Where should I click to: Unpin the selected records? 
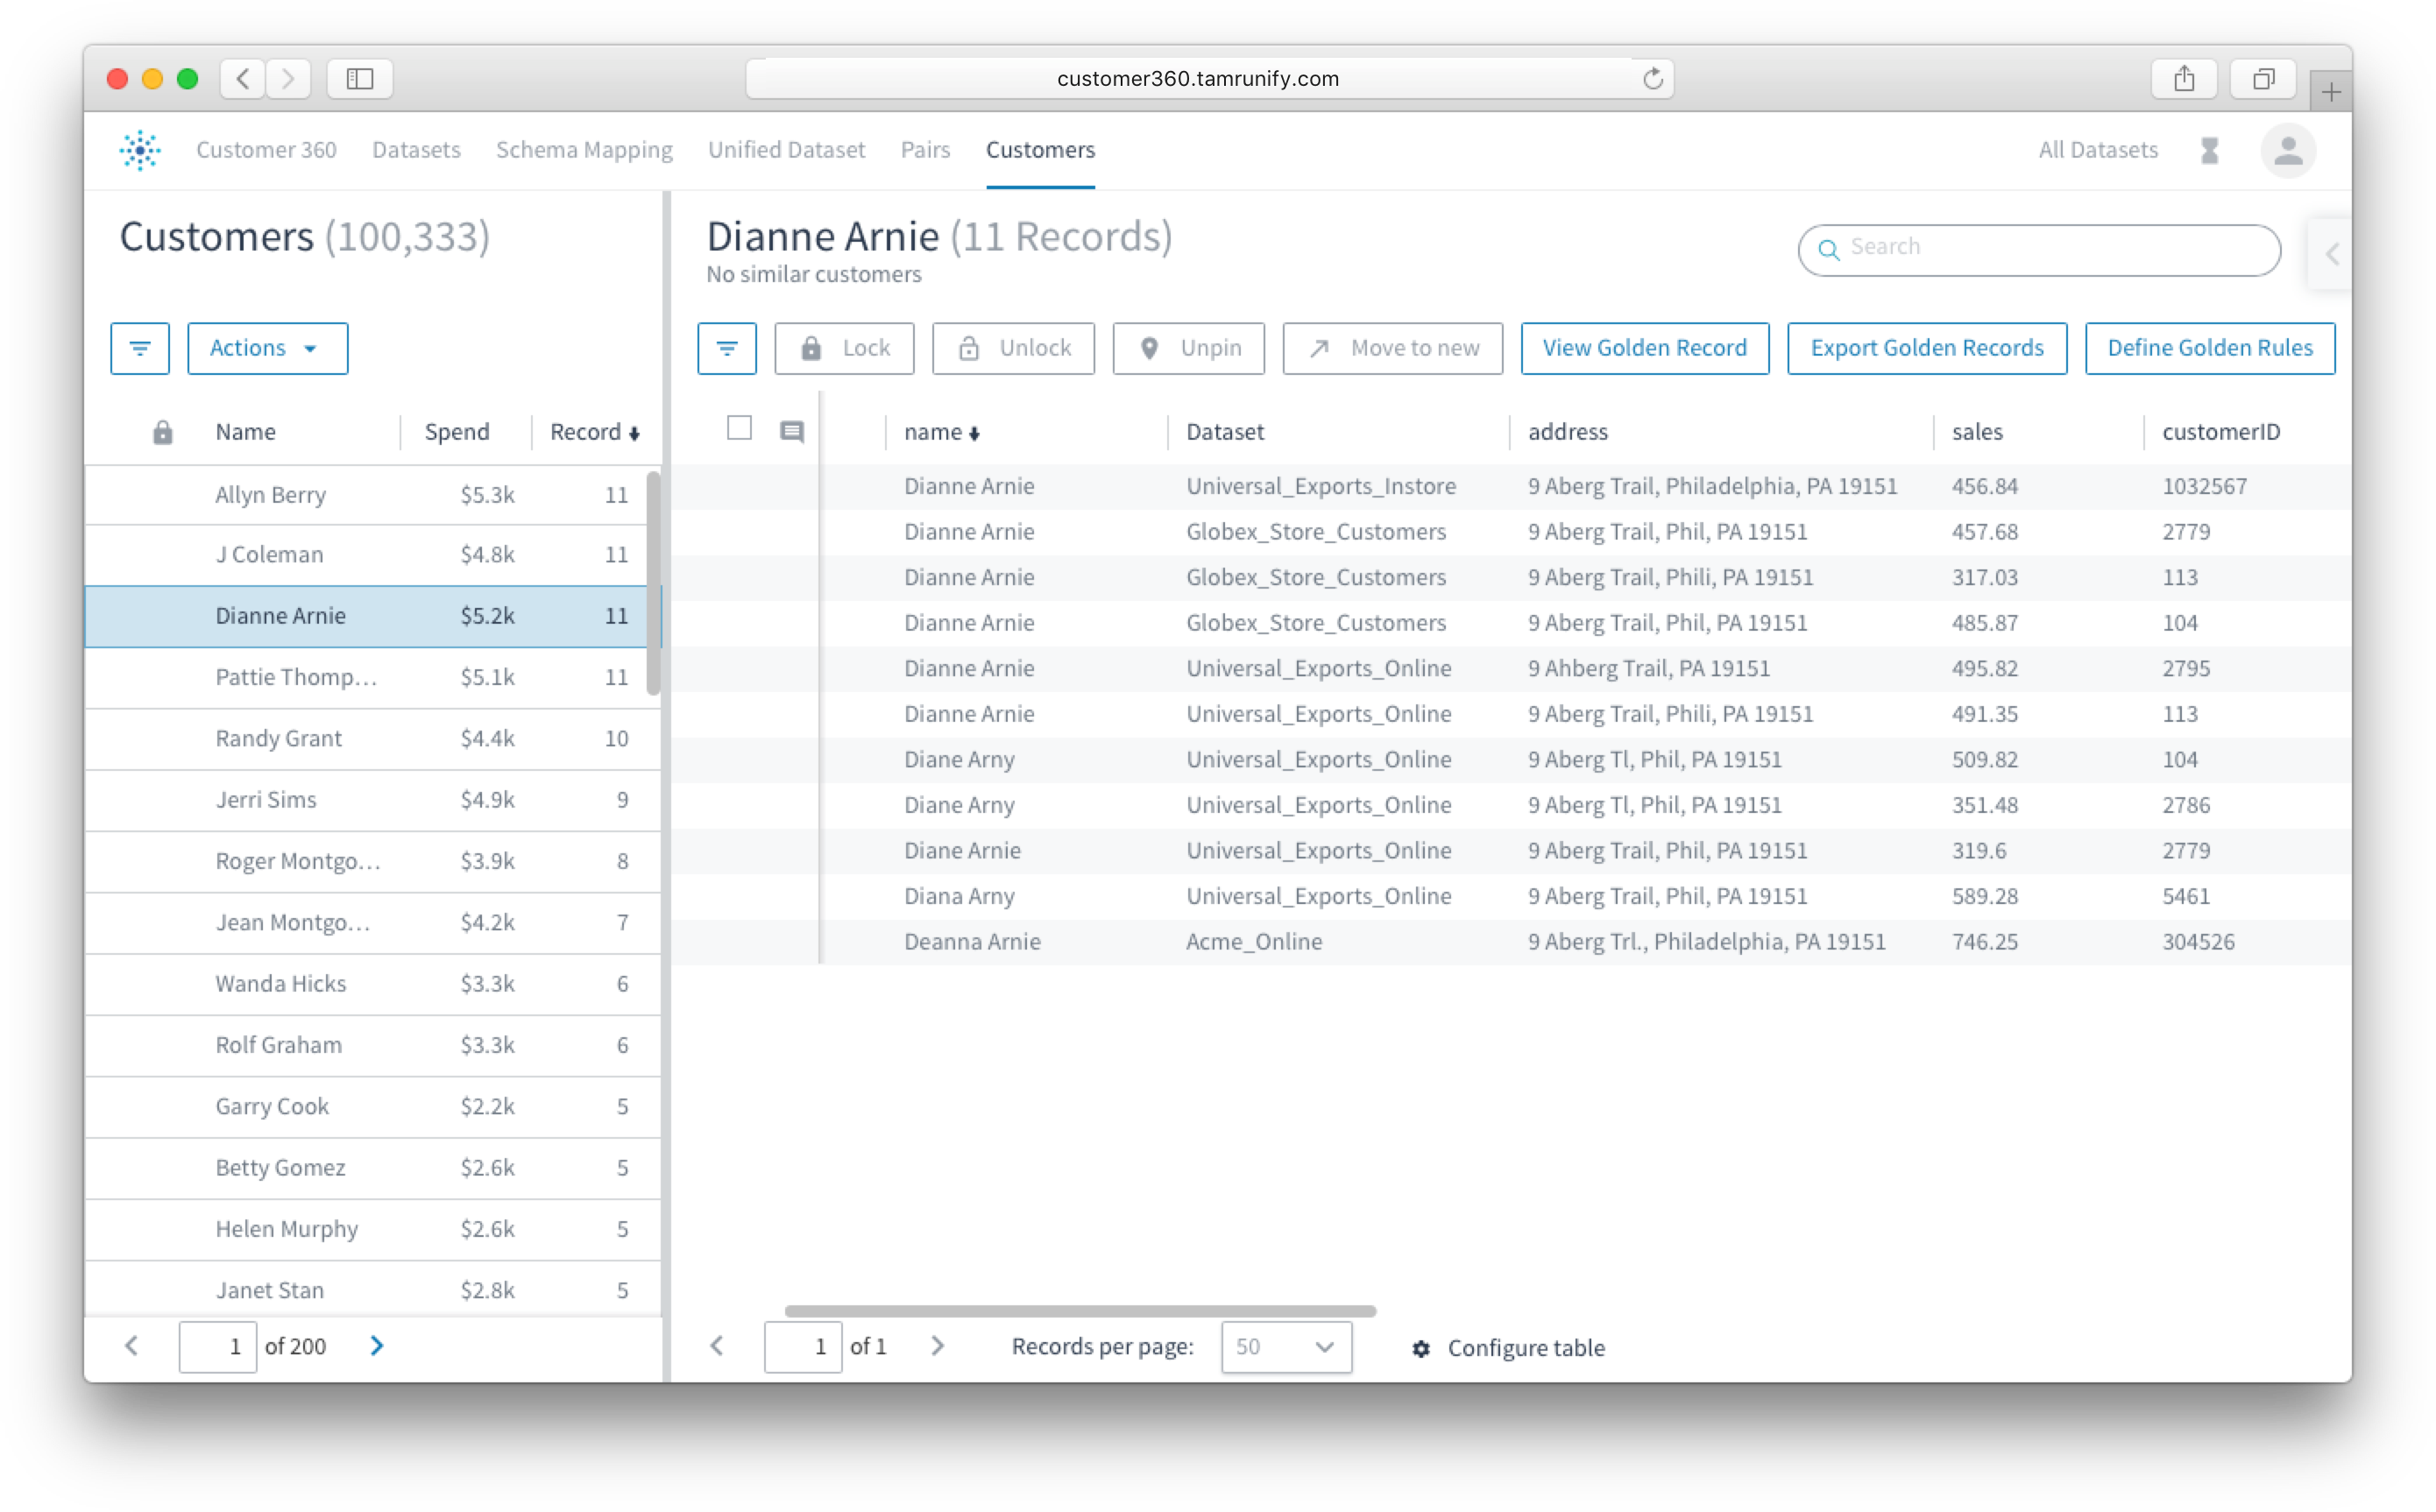1188,348
